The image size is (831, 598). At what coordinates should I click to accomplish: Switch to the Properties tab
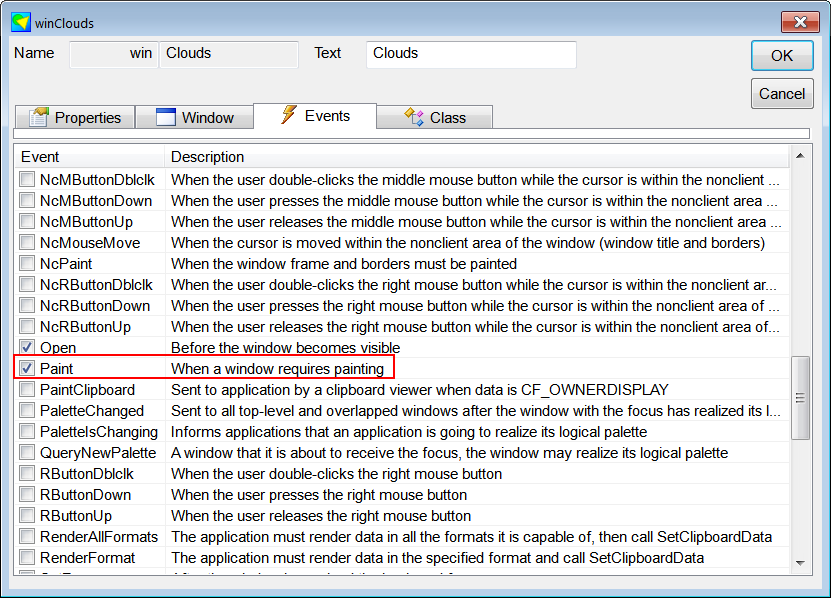pyautogui.click(x=75, y=117)
